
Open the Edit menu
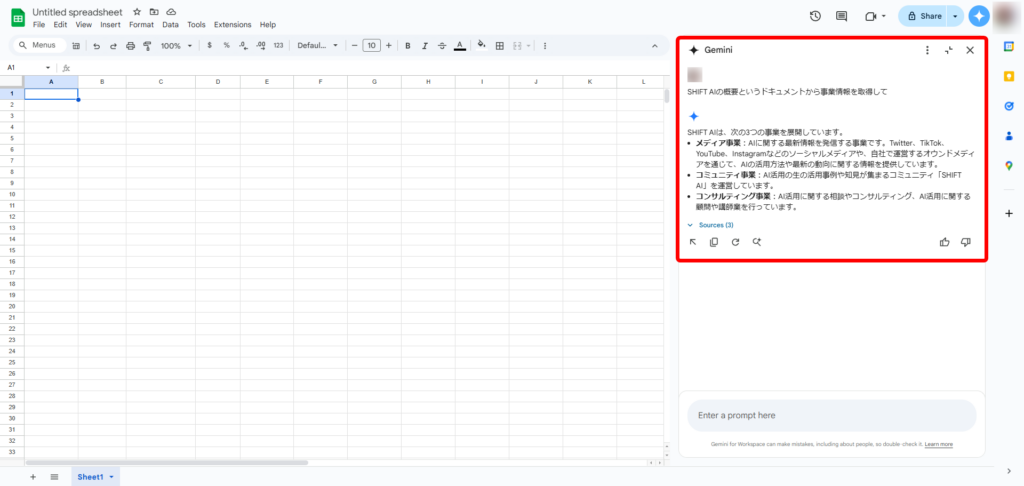(60, 25)
